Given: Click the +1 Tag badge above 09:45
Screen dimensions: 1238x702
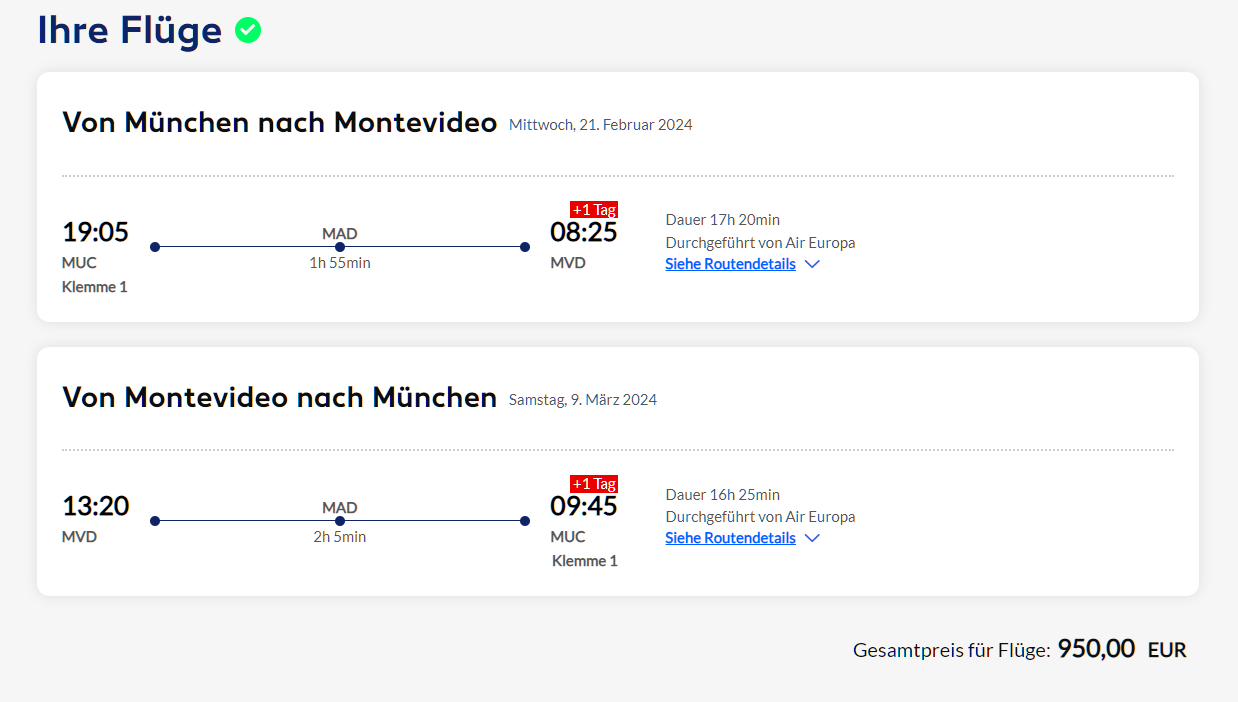Looking at the screenshot, I should tap(594, 484).
